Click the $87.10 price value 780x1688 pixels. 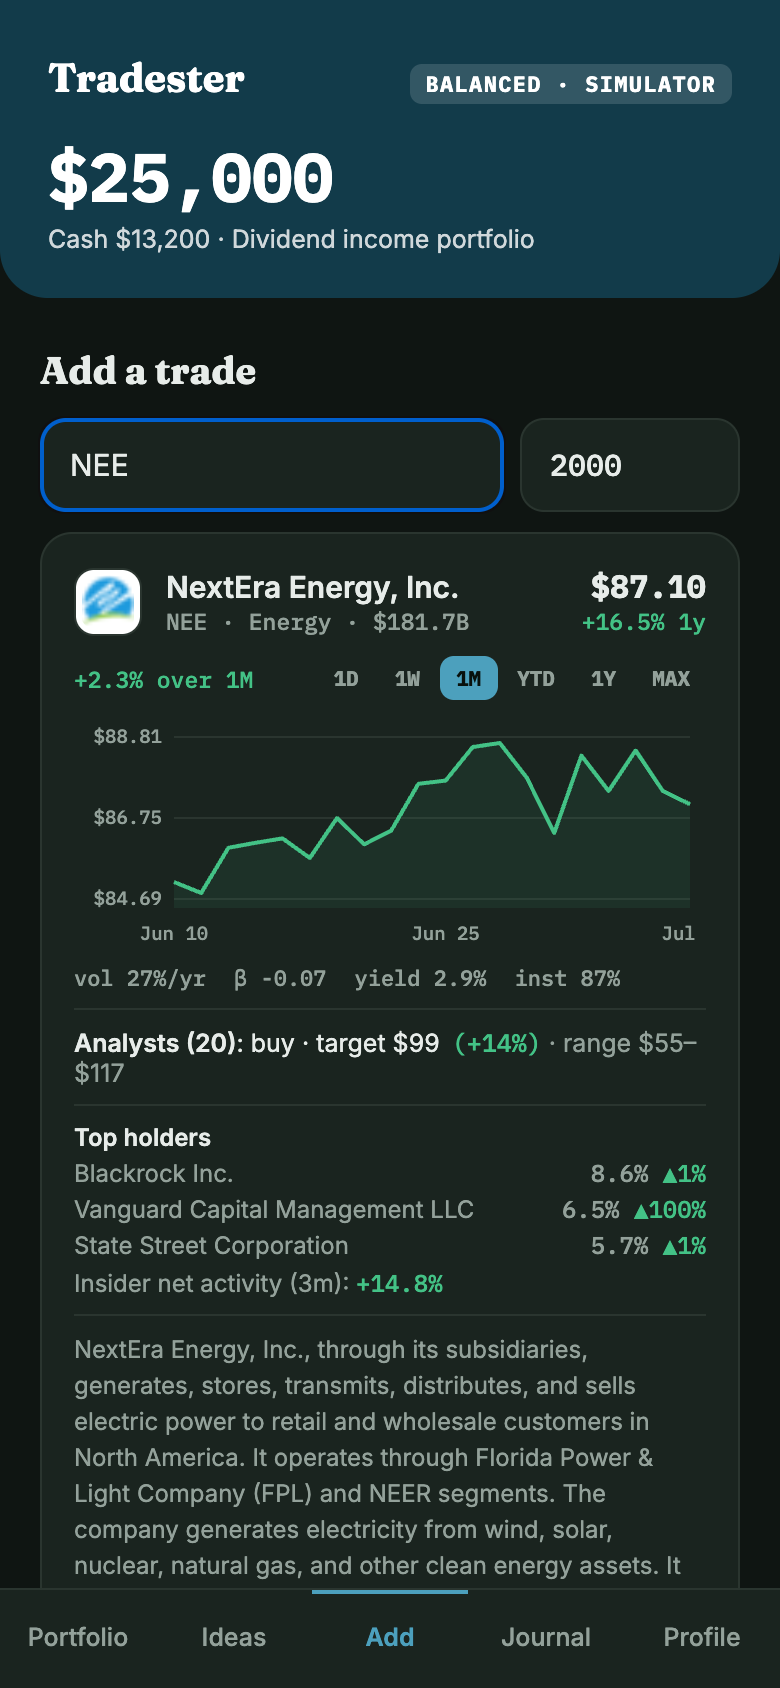click(648, 587)
